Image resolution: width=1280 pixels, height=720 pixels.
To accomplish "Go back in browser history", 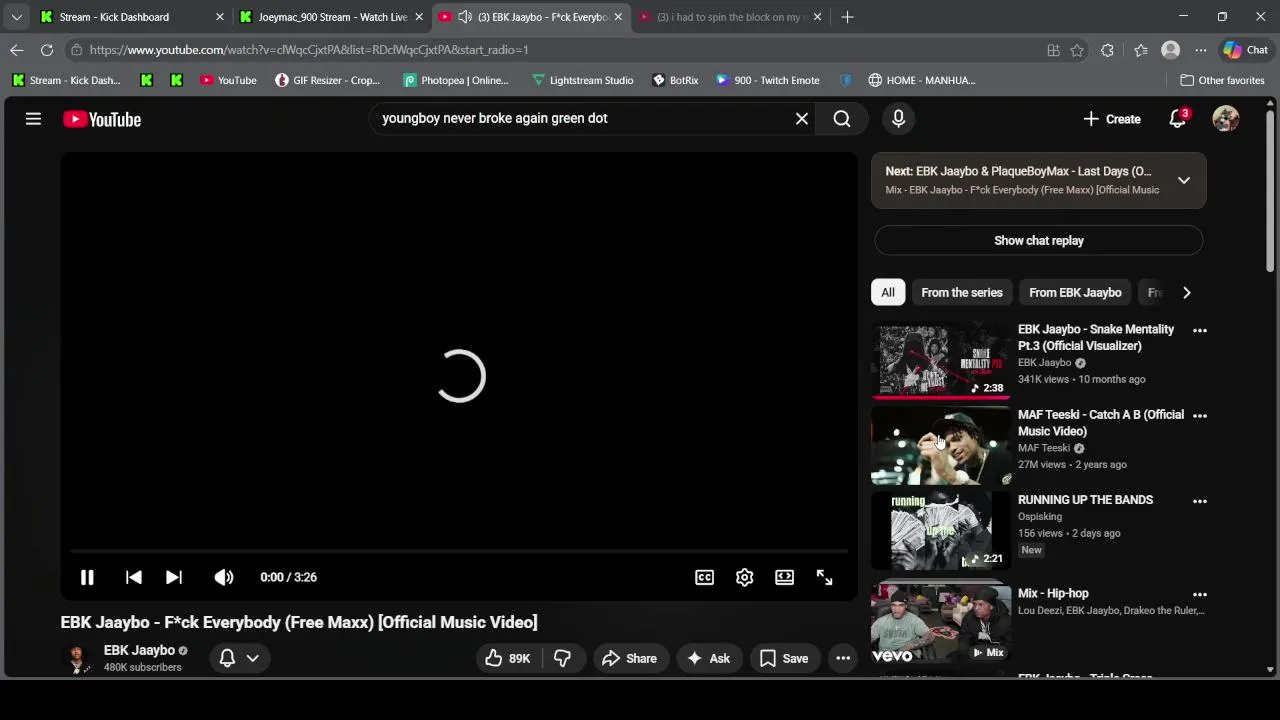I will pos(17,50).
